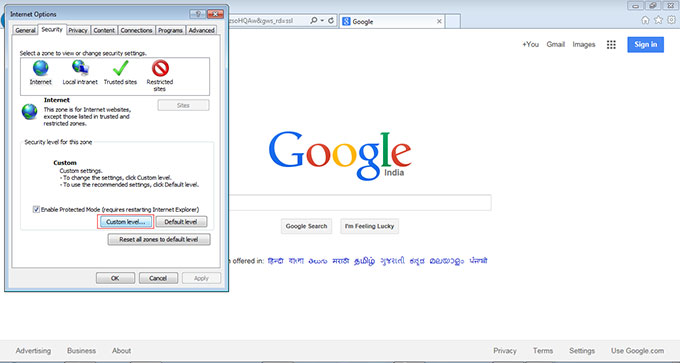Choose the Trusted sites green checkmark zone

pos(121,68)
